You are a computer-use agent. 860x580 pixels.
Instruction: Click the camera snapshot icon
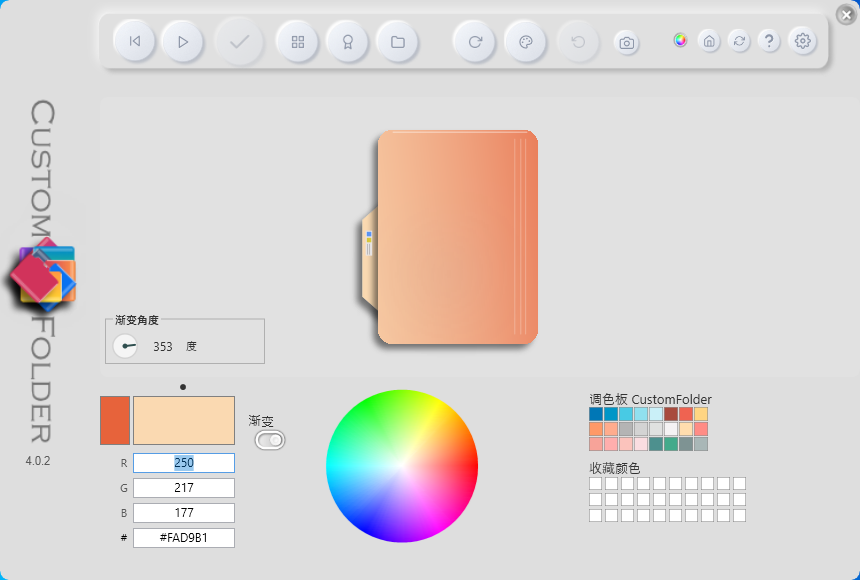(x=626, y=43)
